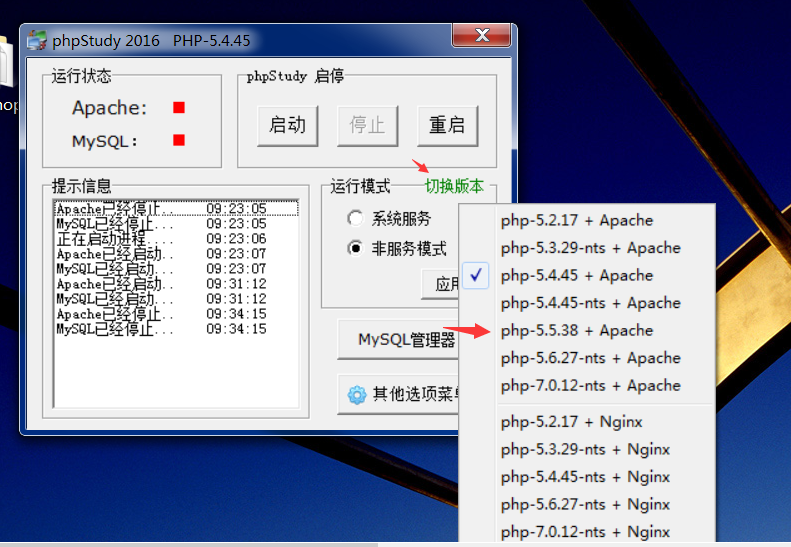Click the MySQL: status label
791x547 pixels.
pos(104,141)
